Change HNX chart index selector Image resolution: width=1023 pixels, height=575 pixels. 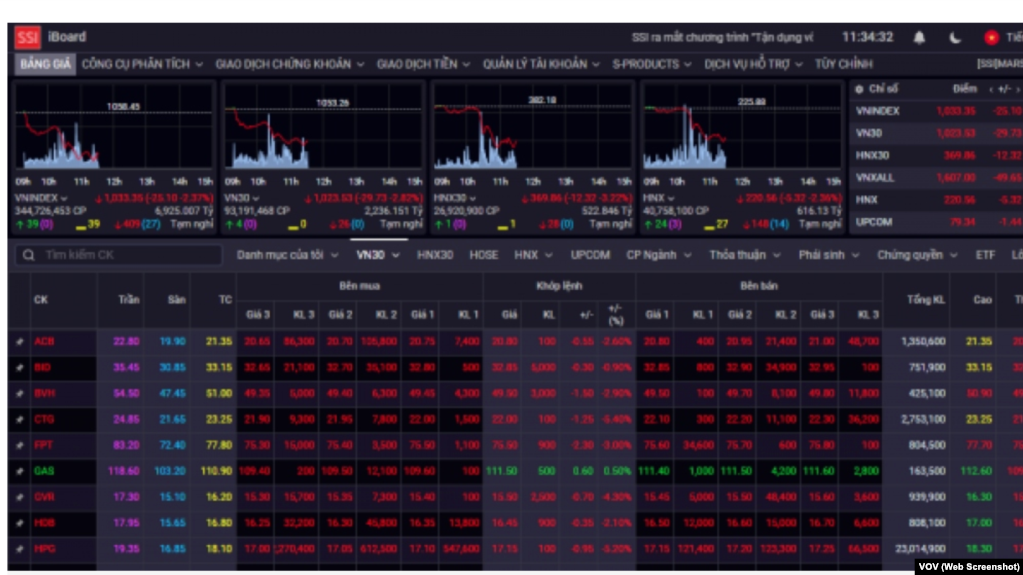pyautogui.click(x=660, y=198)
